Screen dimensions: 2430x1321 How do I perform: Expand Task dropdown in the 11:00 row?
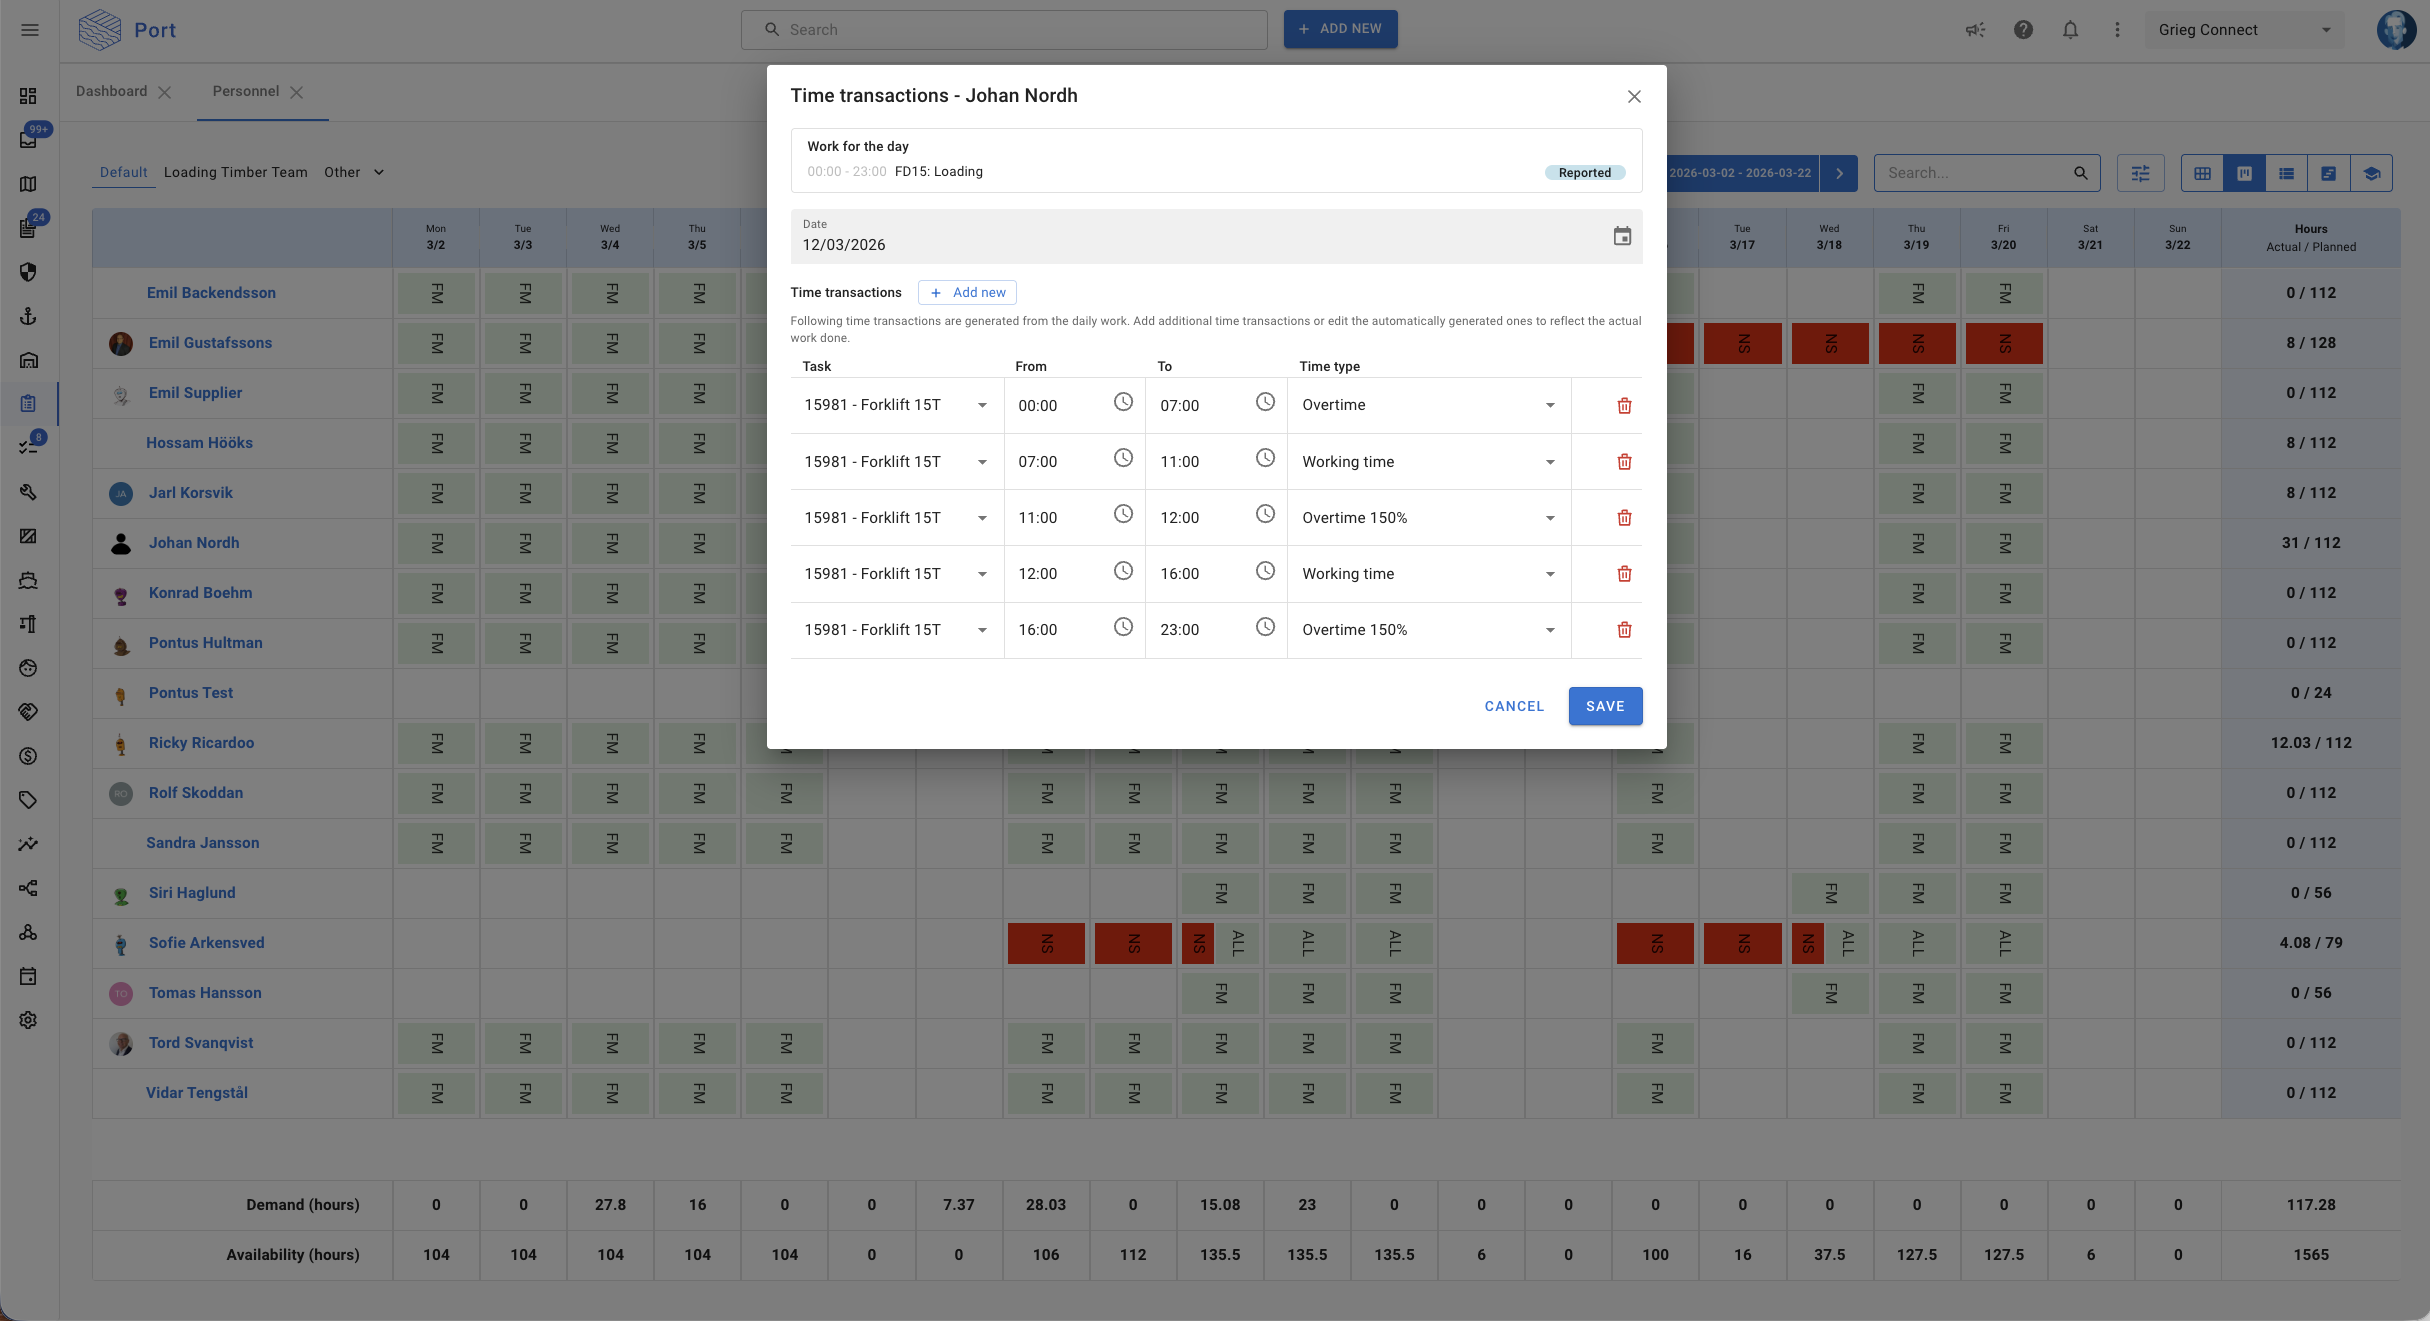[982, 518]
